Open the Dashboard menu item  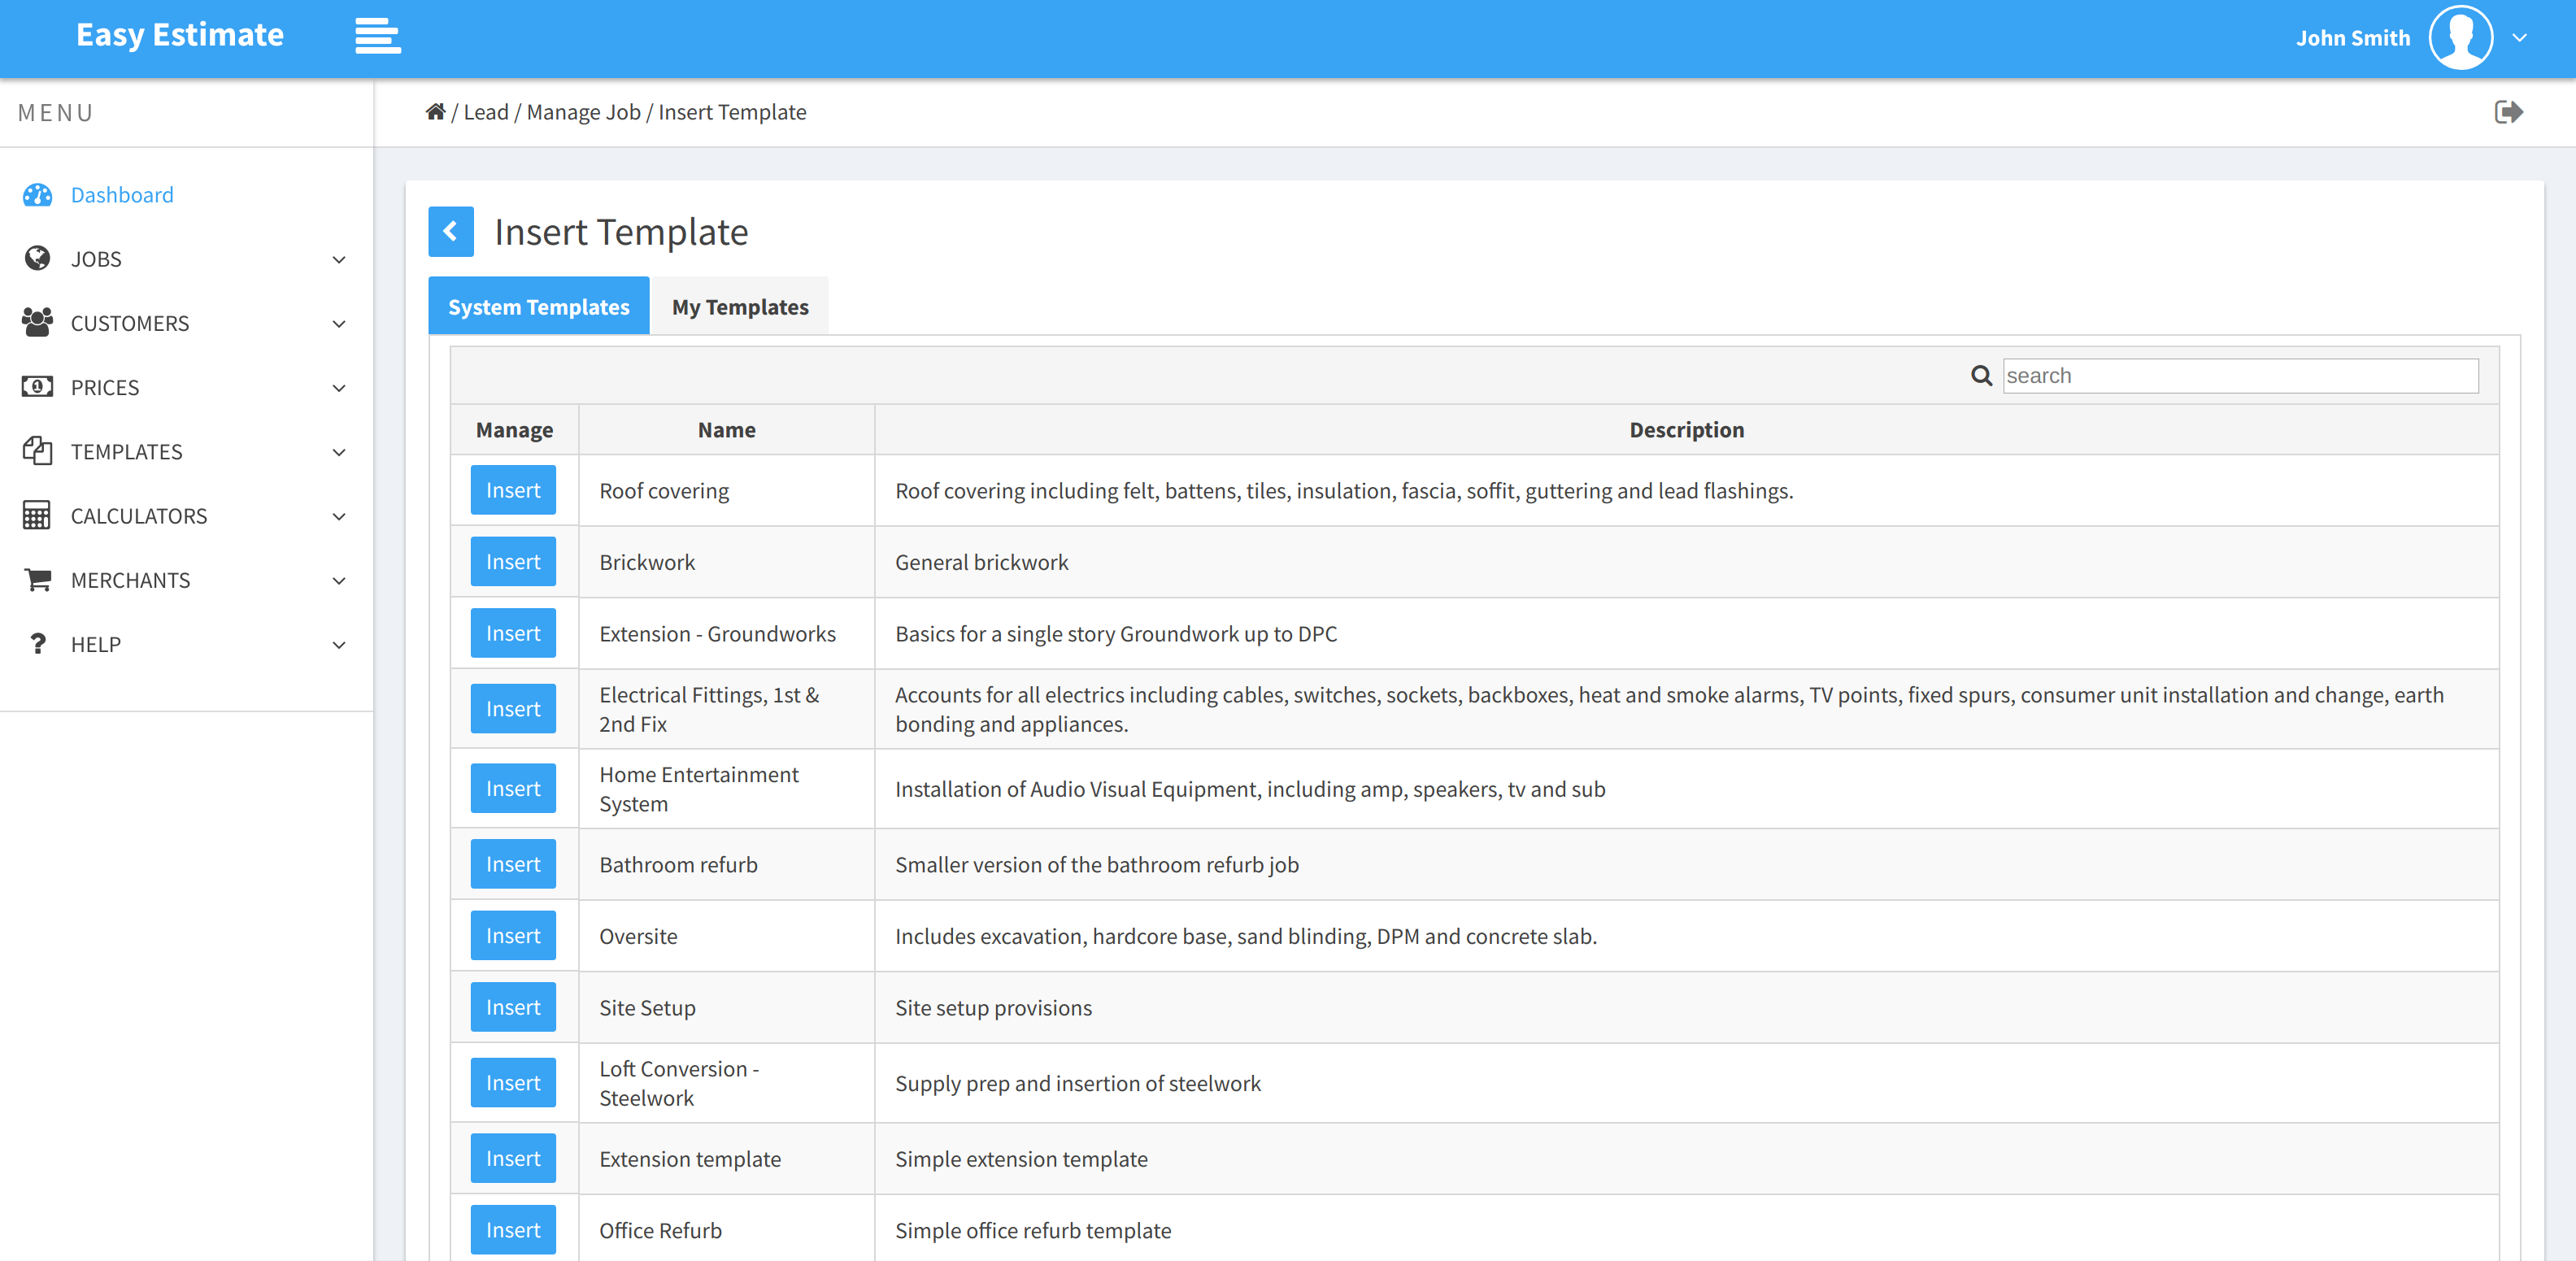(x=122, y=195)
